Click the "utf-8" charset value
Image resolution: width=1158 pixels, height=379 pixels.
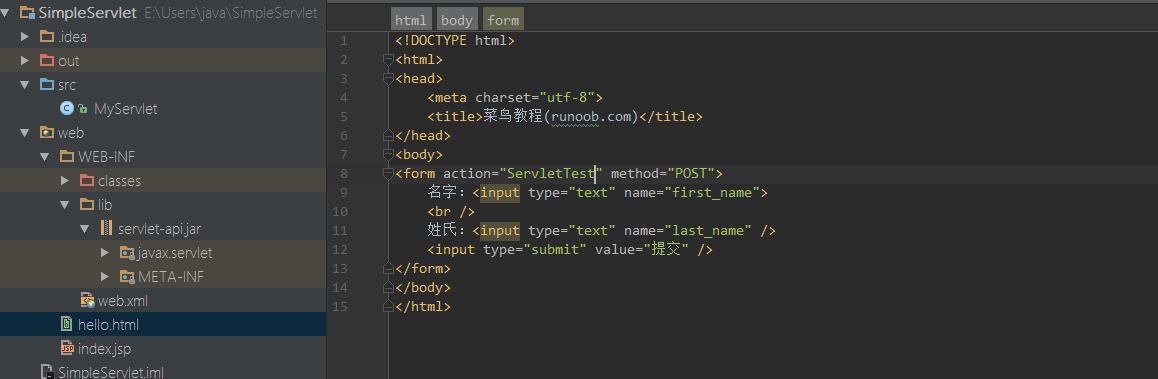tap(567, 98)
